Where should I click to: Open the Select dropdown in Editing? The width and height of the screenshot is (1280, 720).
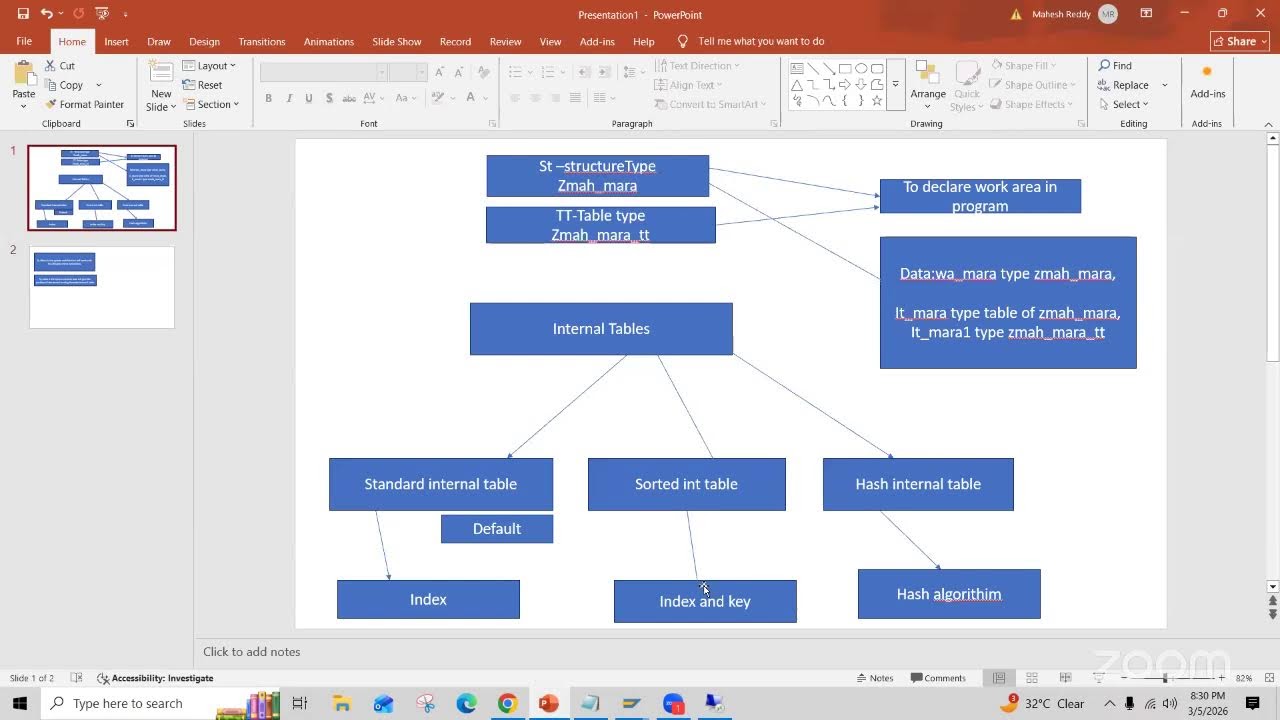(1124, 104)
